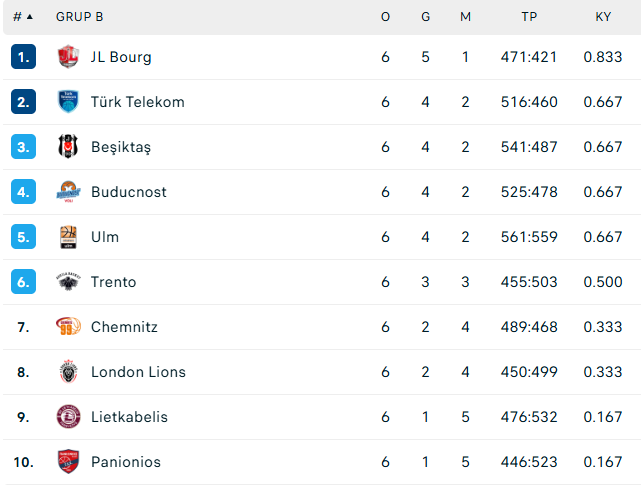Click the Beşiktaş team logo
The width and height of the screenshot is (641, 493).
[68, 147]
